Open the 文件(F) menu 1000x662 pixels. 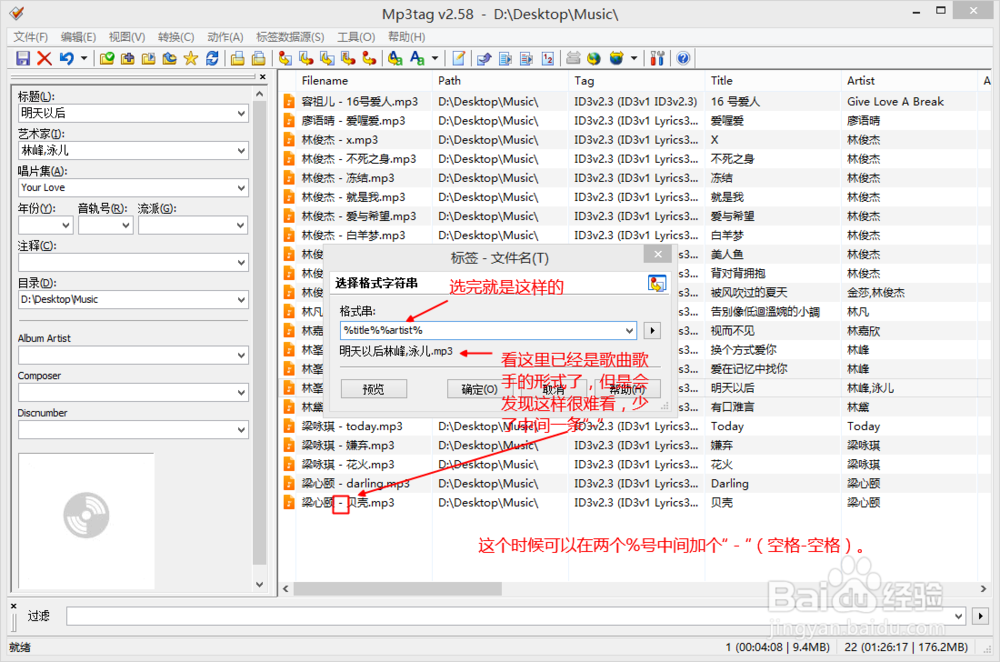click(x=31, y=37)
